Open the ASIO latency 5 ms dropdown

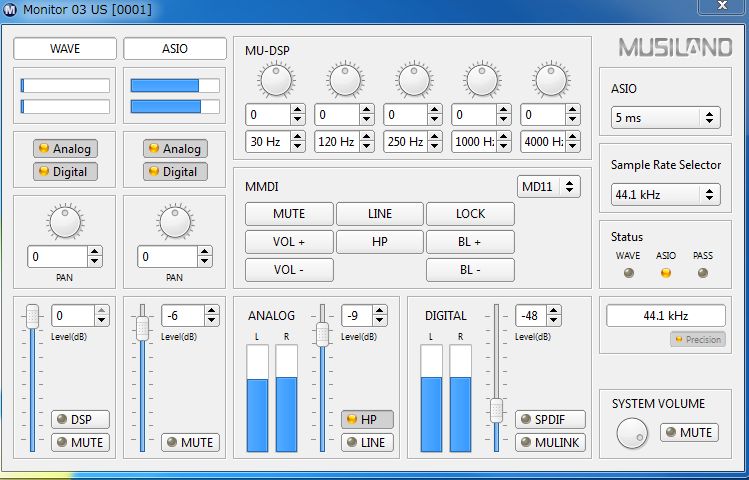(x=665, y=117)
